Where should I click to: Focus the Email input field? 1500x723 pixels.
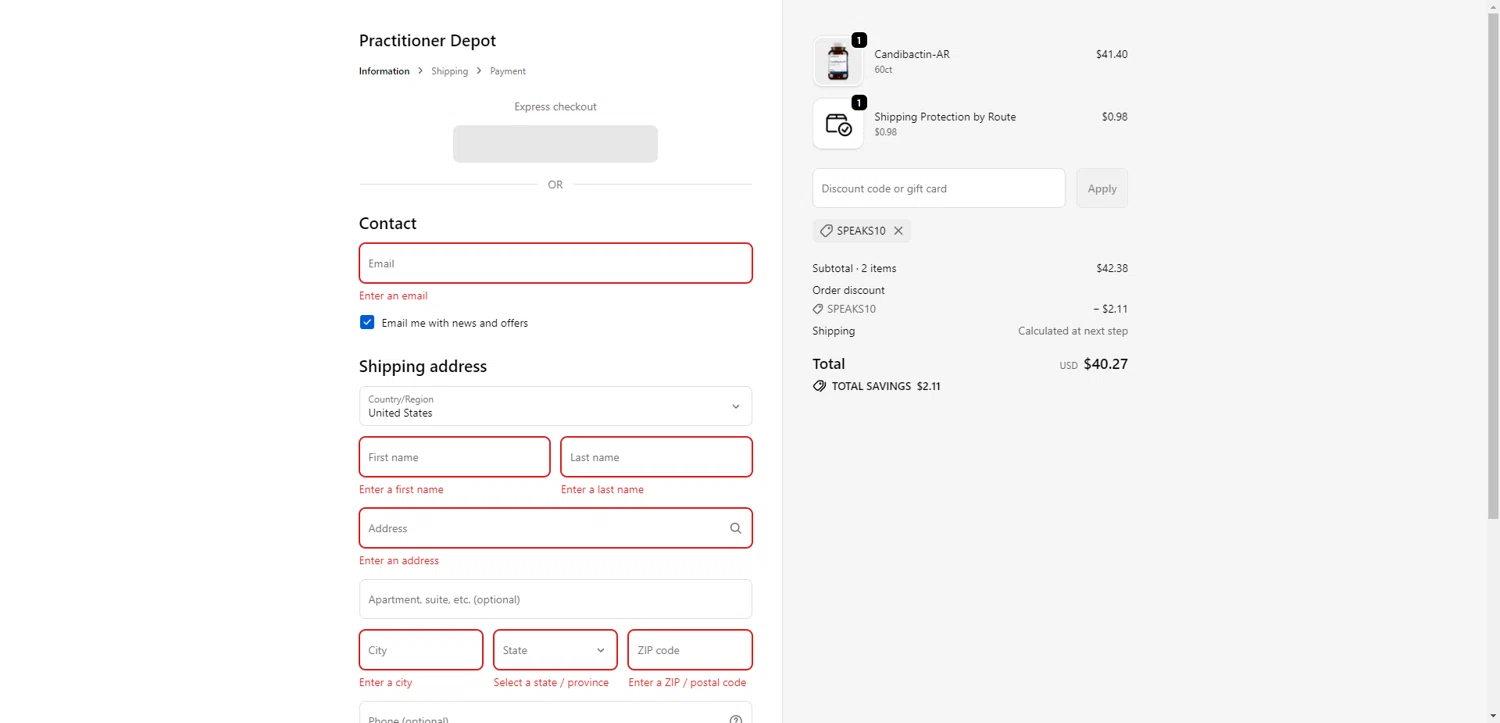(x=555, y=263)
